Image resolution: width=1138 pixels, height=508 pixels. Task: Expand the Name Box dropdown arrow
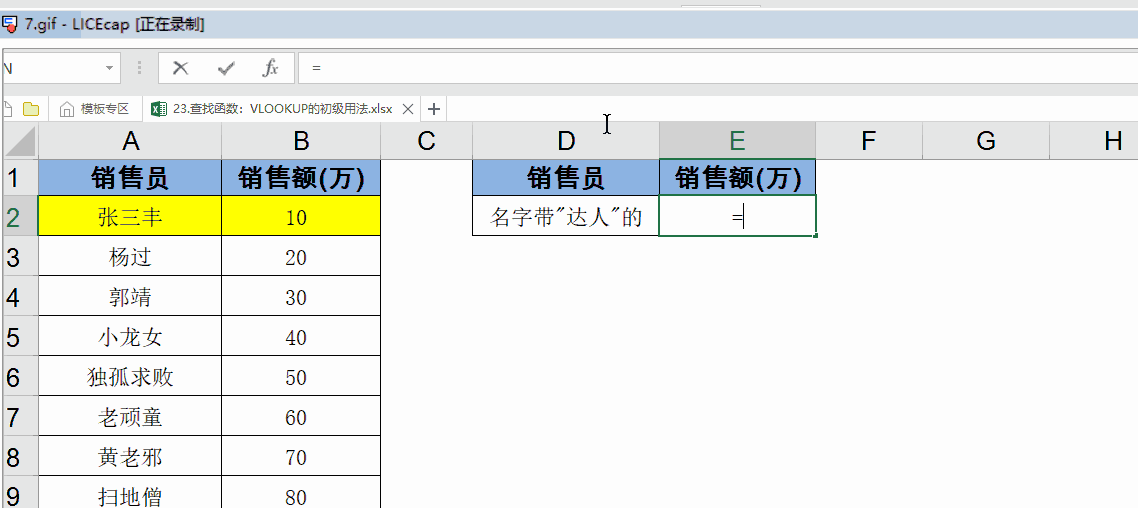point(109,68)
